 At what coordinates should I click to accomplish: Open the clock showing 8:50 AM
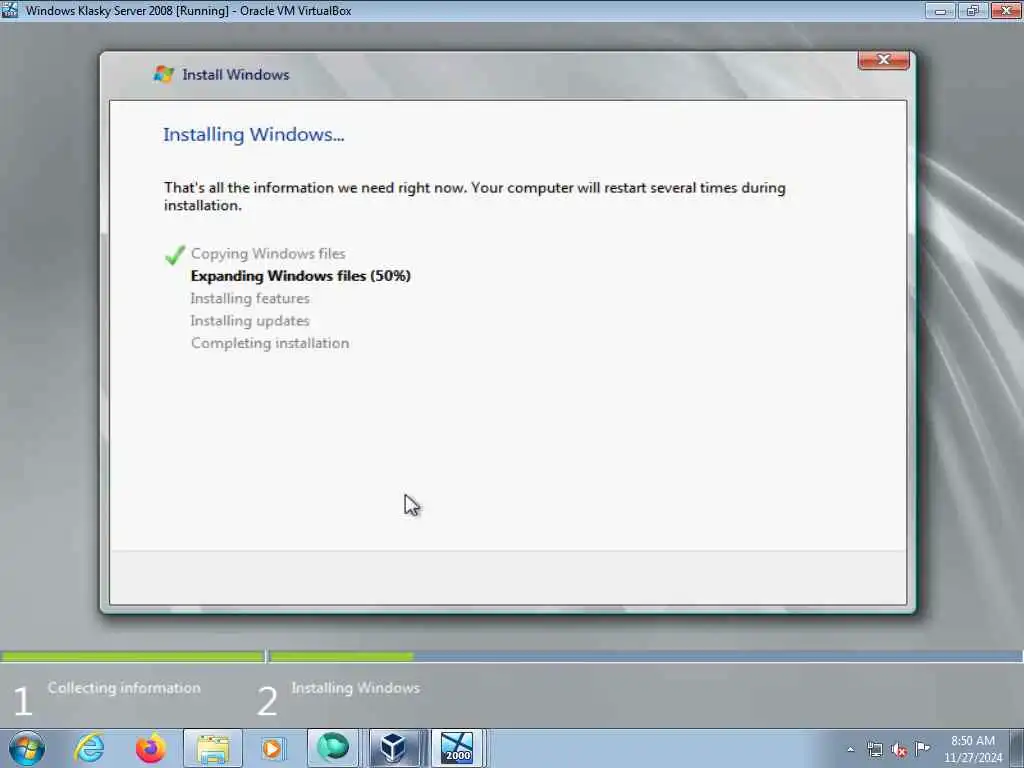point(972,741)
